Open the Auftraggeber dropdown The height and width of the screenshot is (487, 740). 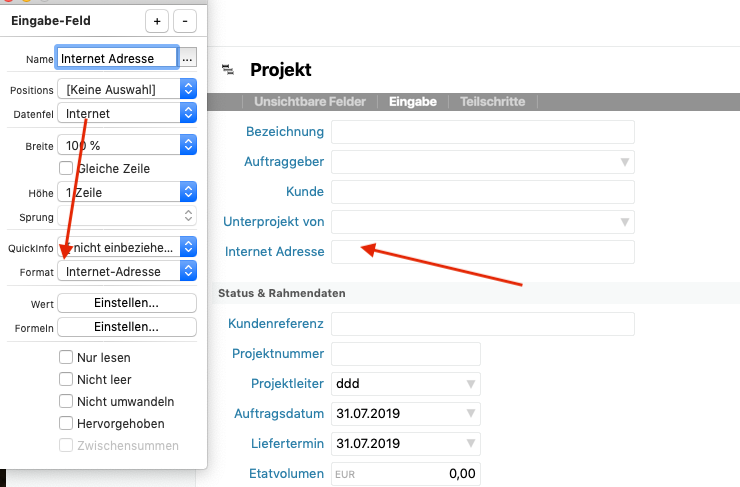pyautogui.click(x=625, y=162)
